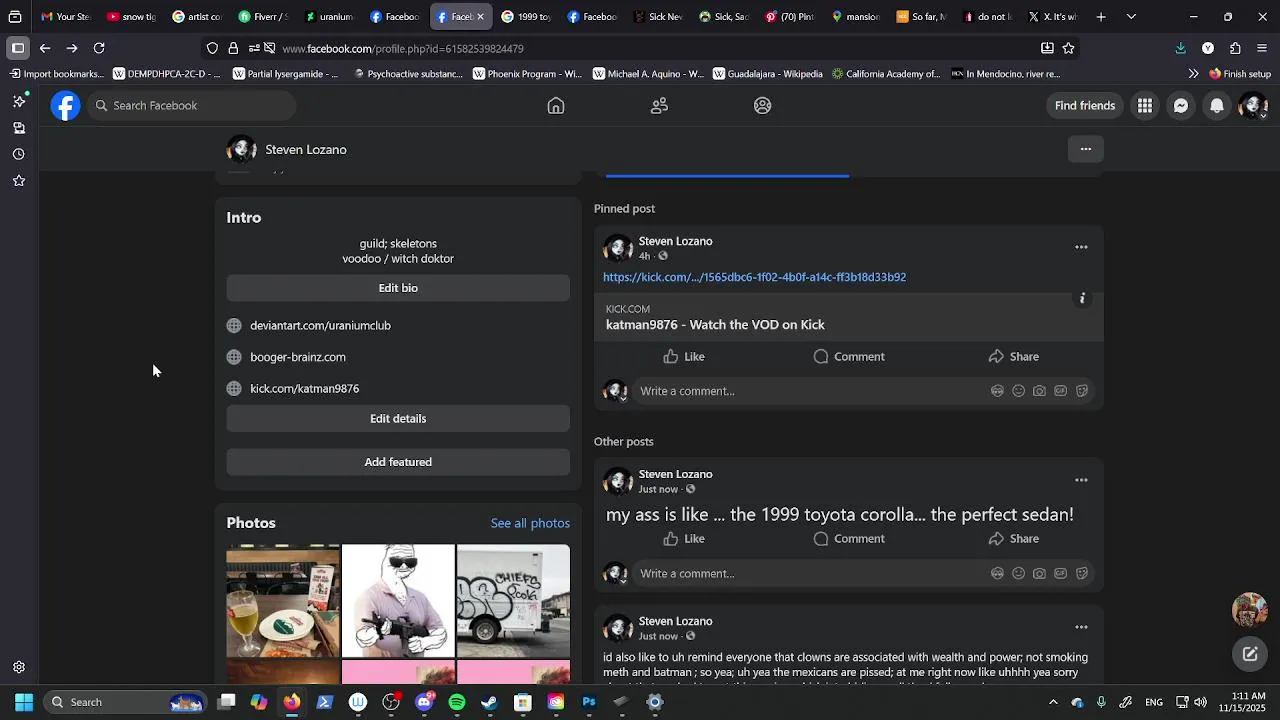Like the 1999 Toyota Corolla post
1280x720 pixels.
[684, 539]
